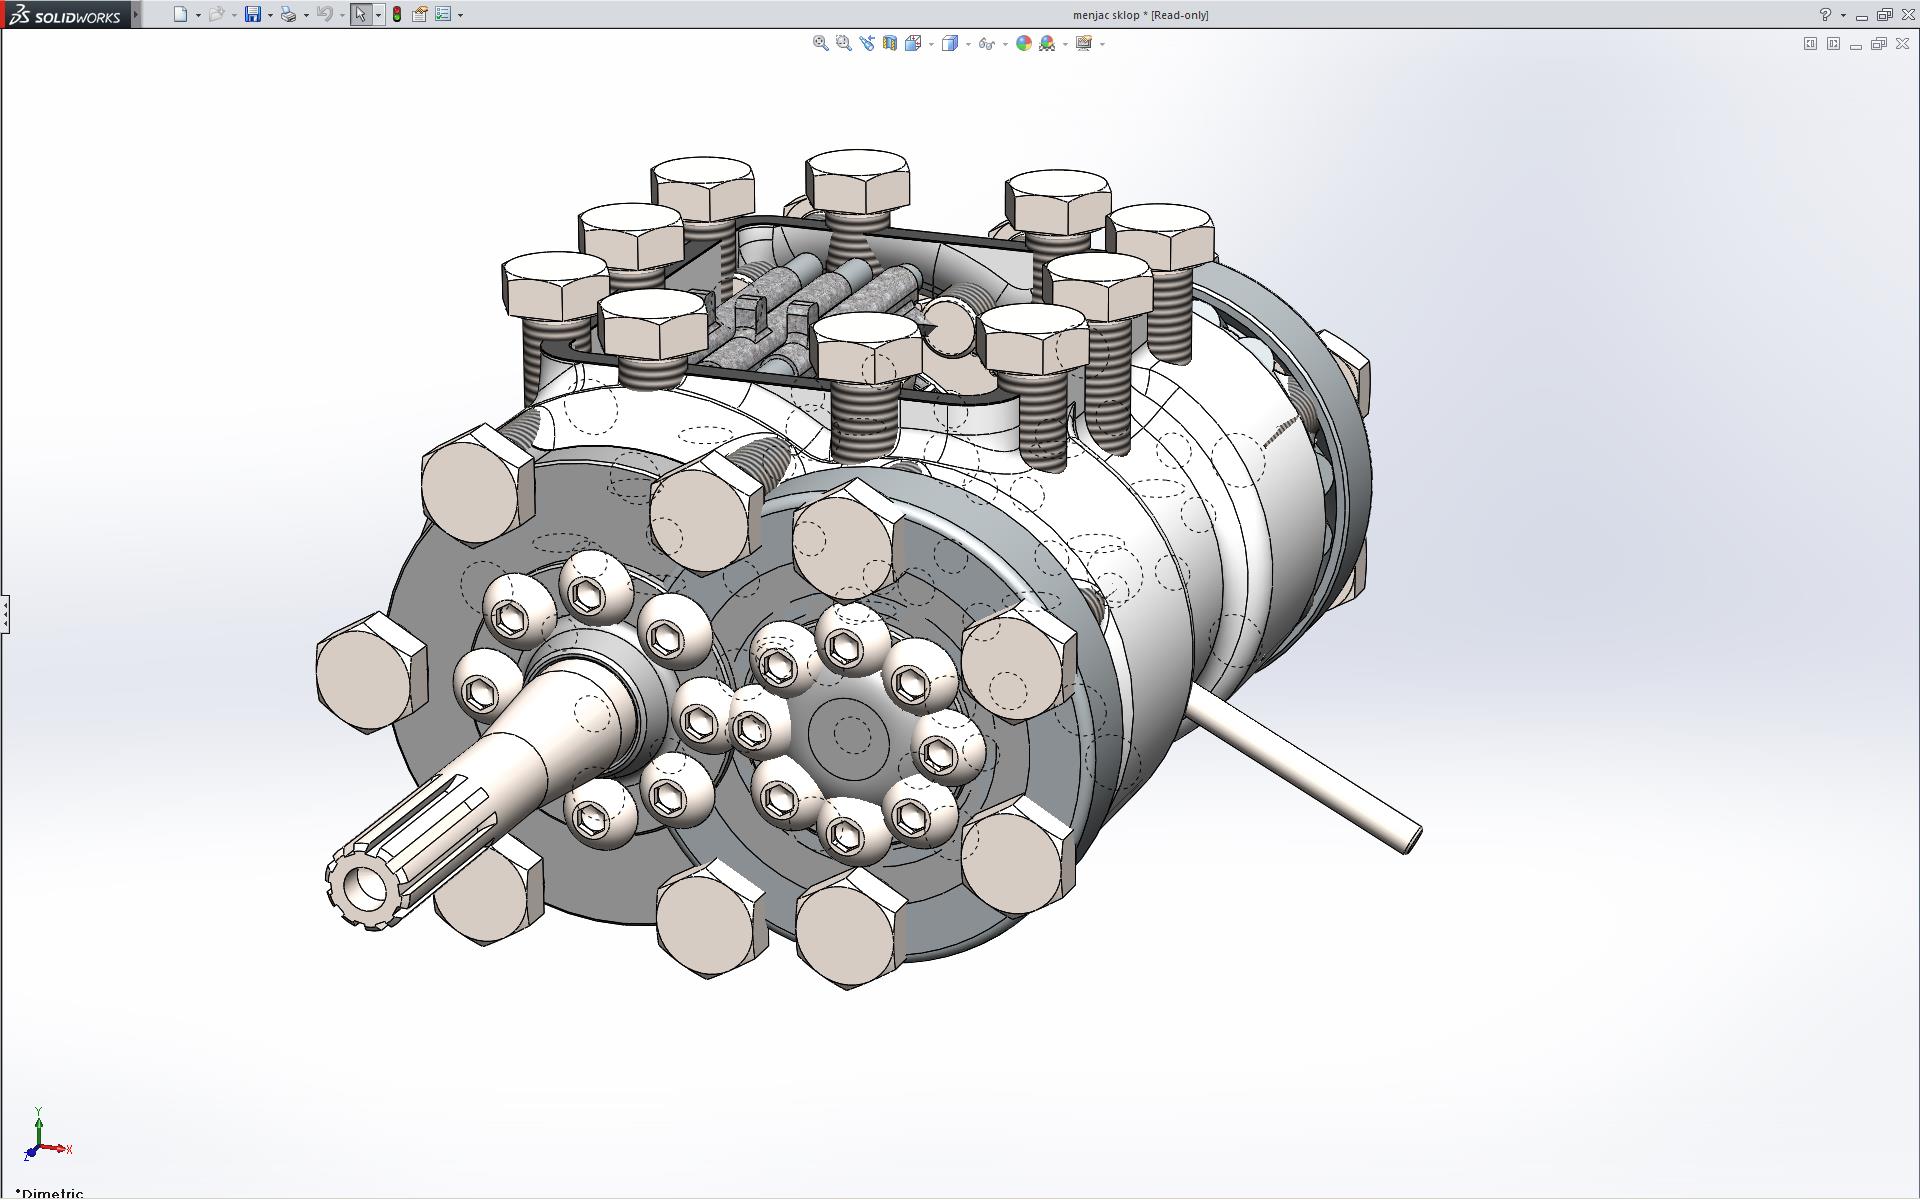This screenshot has width=1920, height=1200.
Task: Open the View Orientation cube icon
Action: coord(913,43)
